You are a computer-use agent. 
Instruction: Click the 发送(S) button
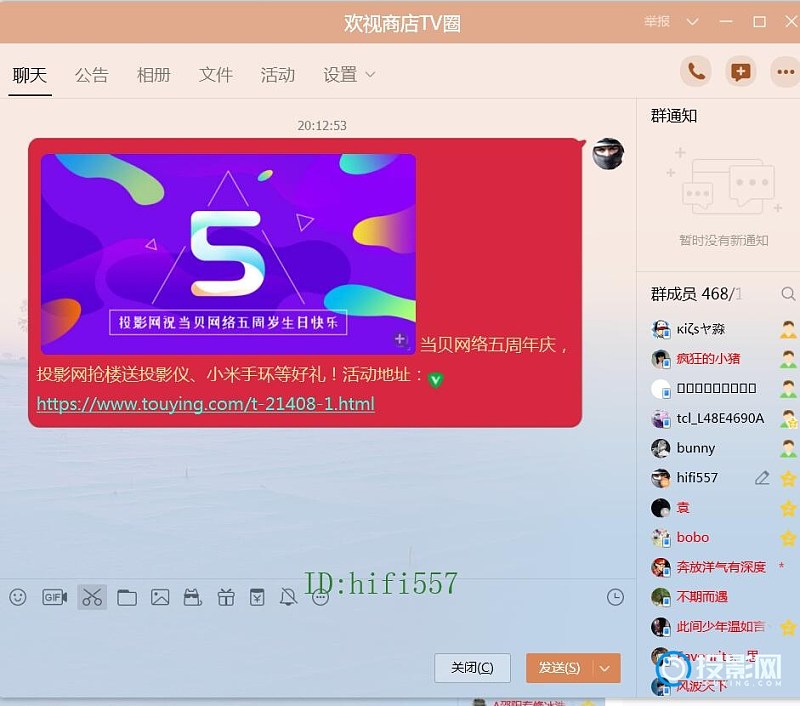(560, 668)
